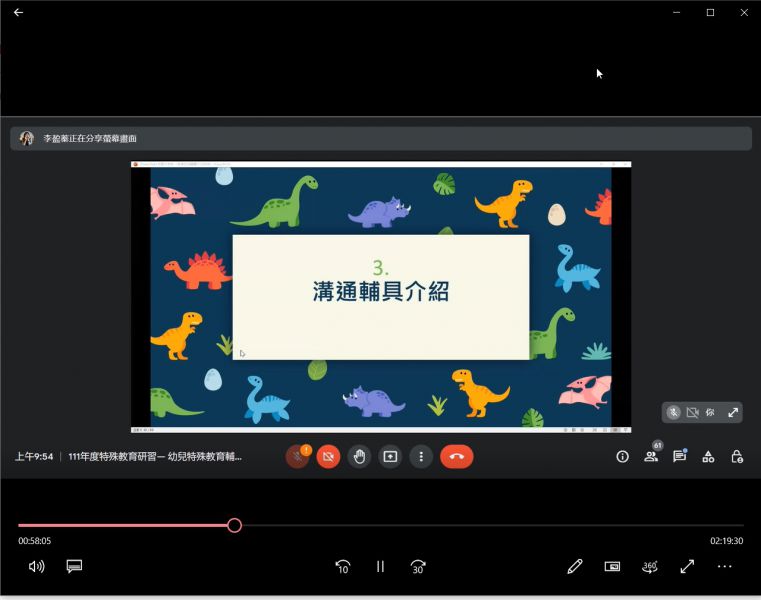This screenshot has width=761, height=600.
Task: Click the raise hand icon
Action: point(359,456)
